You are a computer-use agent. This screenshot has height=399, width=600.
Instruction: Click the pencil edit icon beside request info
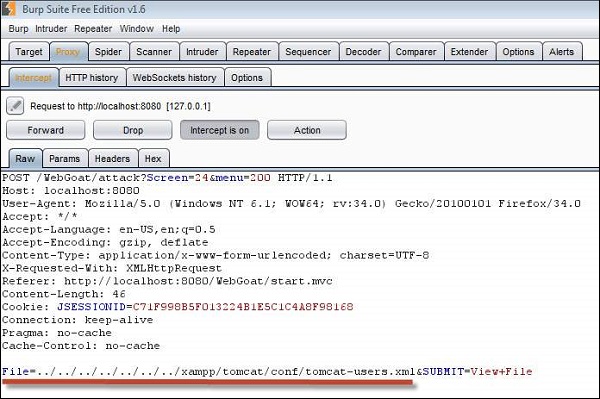[15, 106]
